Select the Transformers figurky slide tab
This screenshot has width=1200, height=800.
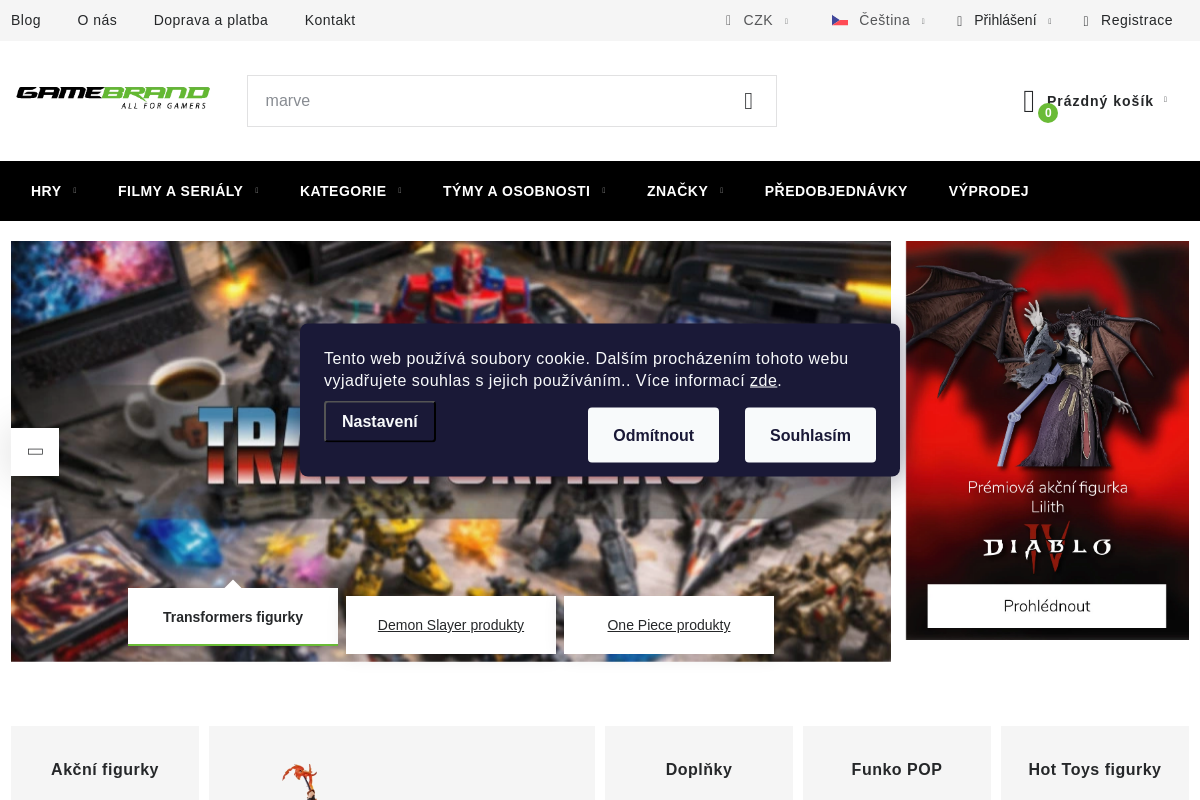pyautogui.click(x=233, y=617)
